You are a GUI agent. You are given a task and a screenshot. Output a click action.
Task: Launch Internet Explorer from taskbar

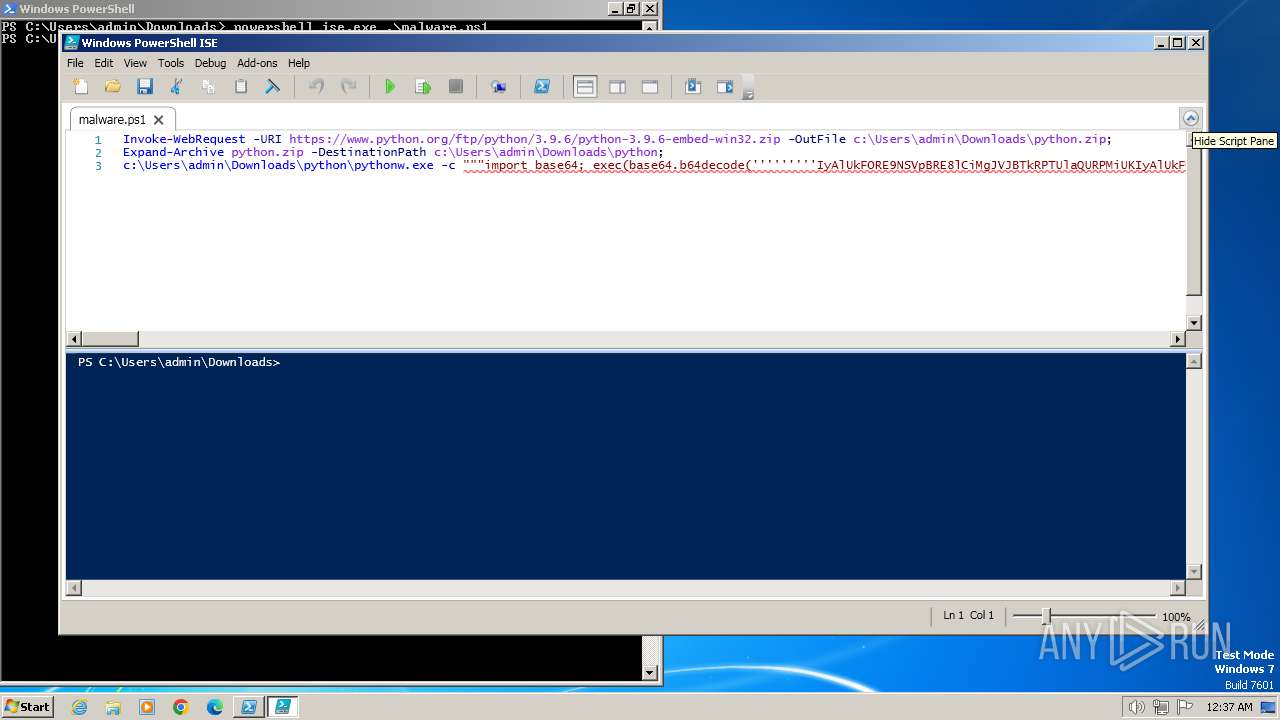tap(79, 707)
